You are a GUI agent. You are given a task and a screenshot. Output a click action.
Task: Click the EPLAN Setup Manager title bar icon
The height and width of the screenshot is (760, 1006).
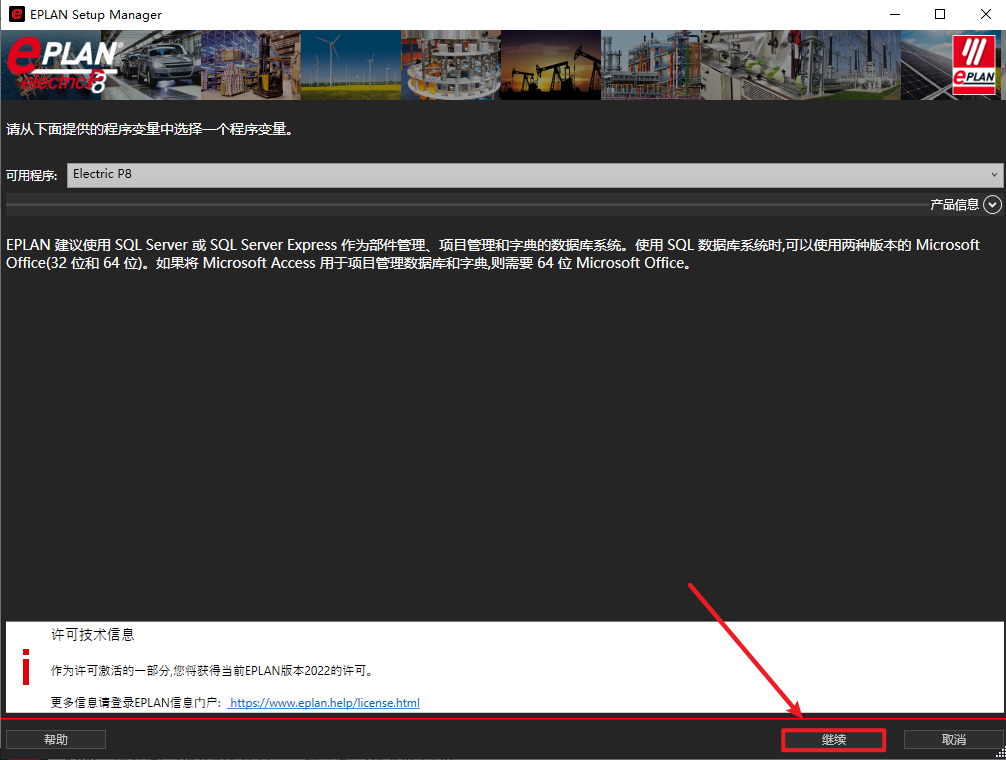pyautogui.click(x=17, y=15)
